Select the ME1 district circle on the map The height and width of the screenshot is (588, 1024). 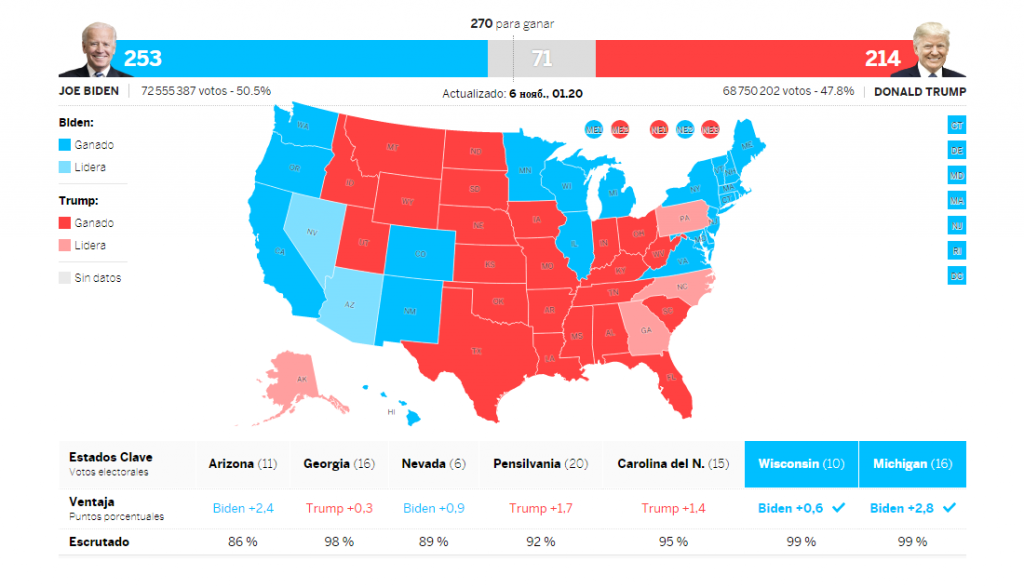[x=593, y=128]
